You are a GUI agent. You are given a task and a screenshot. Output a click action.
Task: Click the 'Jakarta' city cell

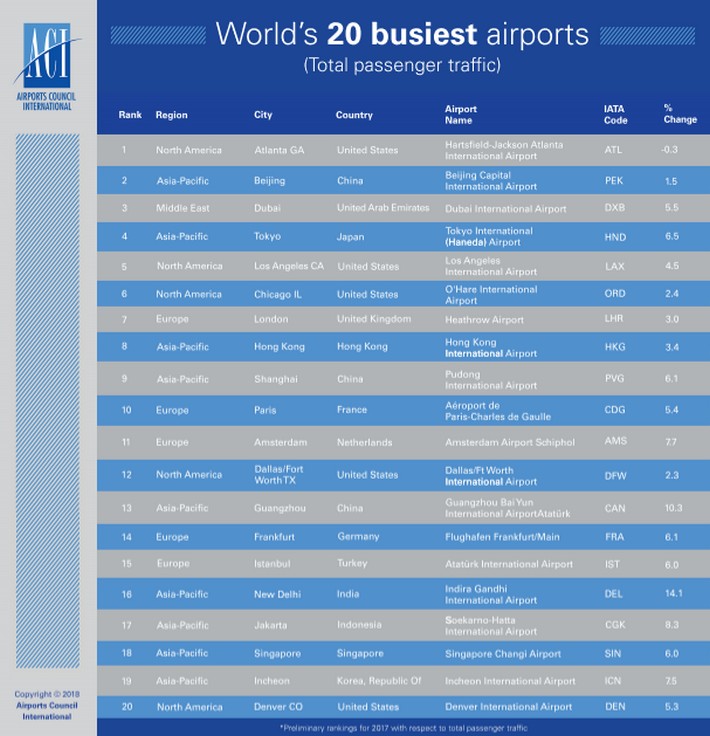(x=270, y=625)
